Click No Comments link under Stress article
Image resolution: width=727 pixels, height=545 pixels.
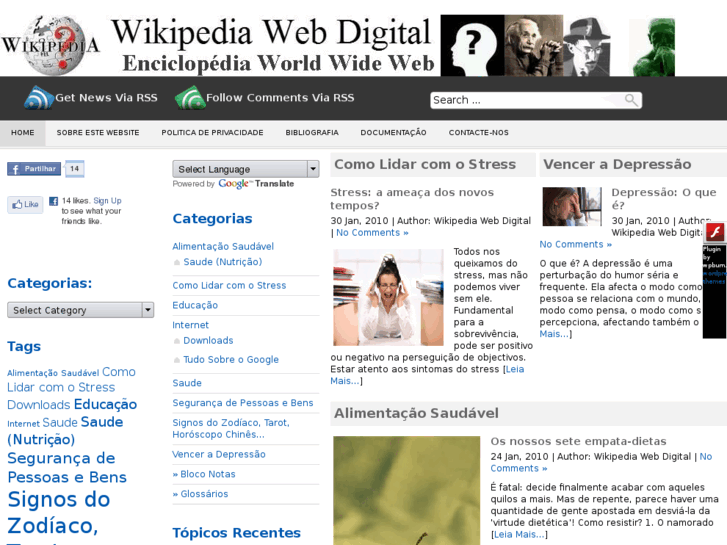click(x=372, y=233)
